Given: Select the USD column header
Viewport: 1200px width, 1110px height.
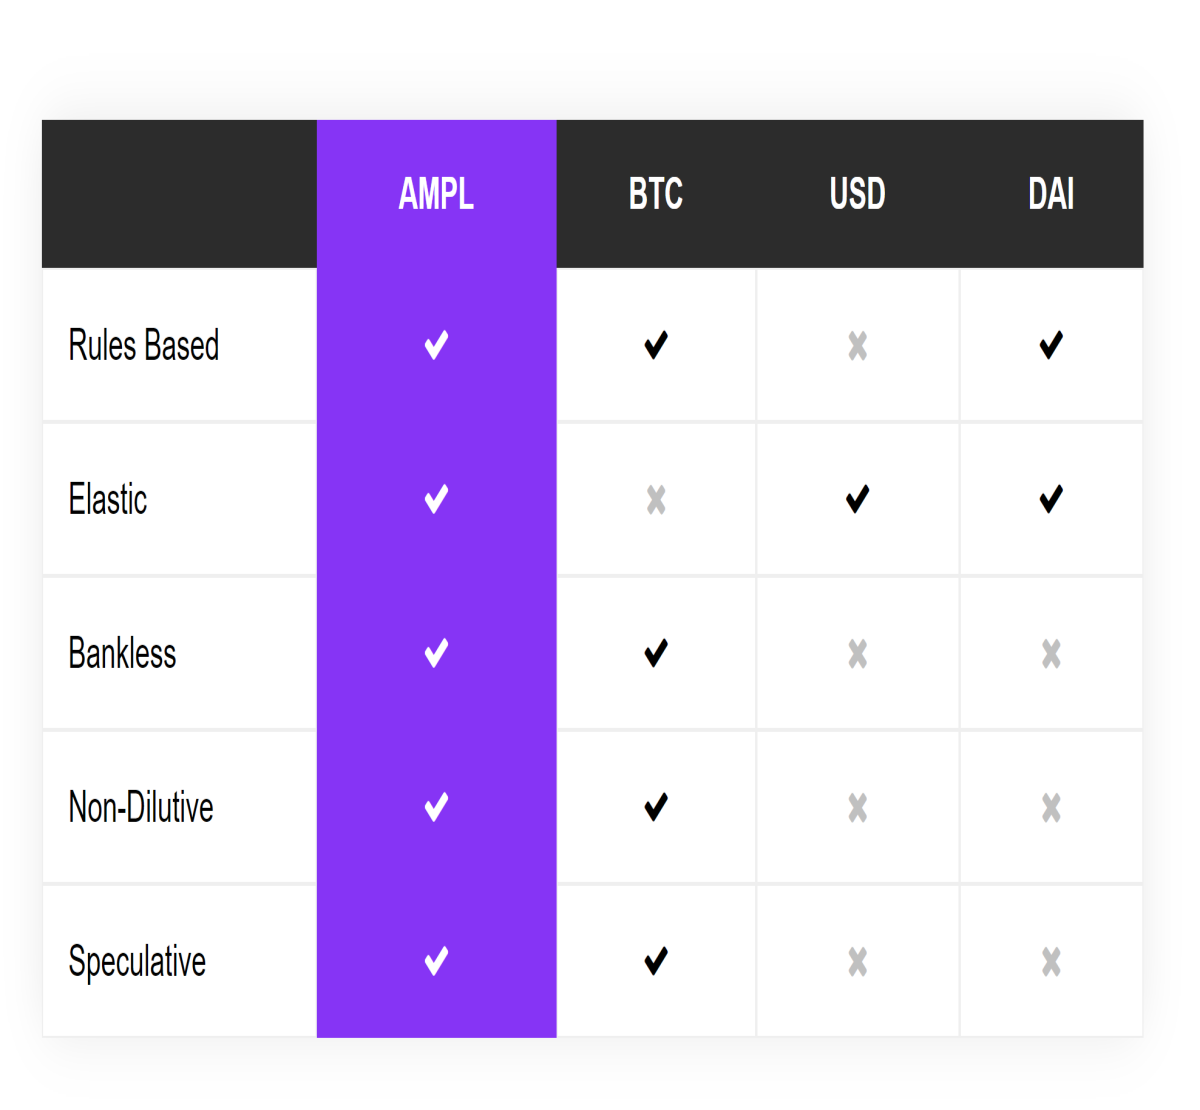Looking at the screenshot, I should click(857, 194).
